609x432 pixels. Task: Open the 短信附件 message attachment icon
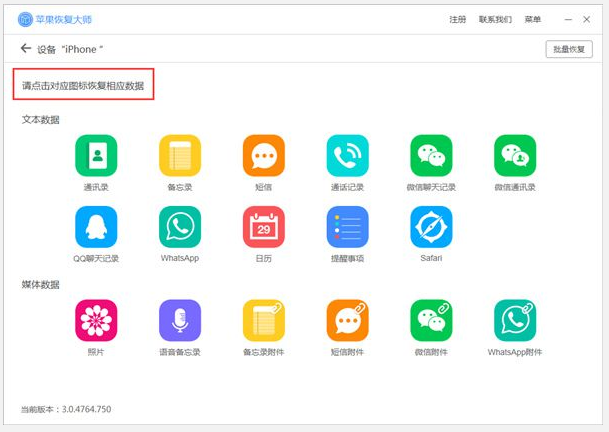[x=348, y=320]
